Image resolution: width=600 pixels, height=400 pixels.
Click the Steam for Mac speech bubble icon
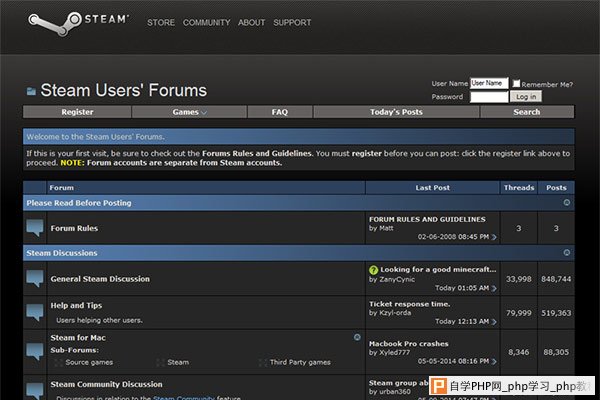click(35, 351)
